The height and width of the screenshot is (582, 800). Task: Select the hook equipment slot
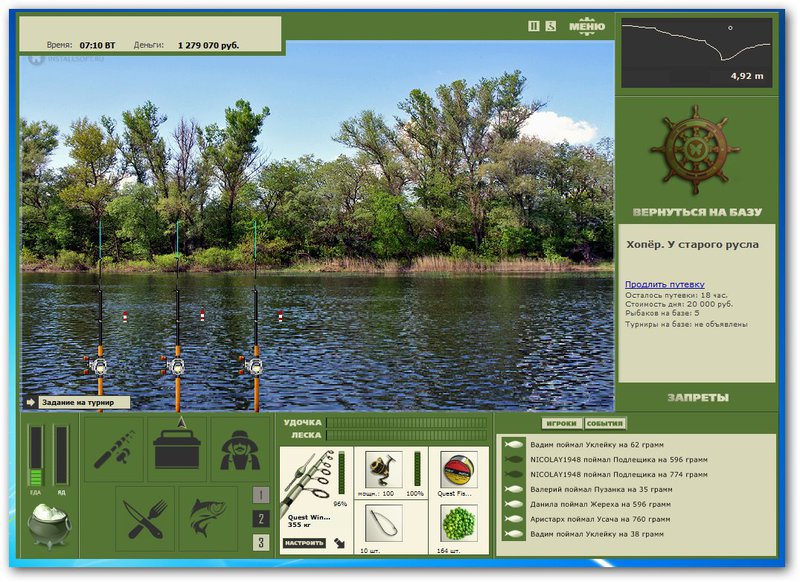pyautogui.click(x=384, y=523)
